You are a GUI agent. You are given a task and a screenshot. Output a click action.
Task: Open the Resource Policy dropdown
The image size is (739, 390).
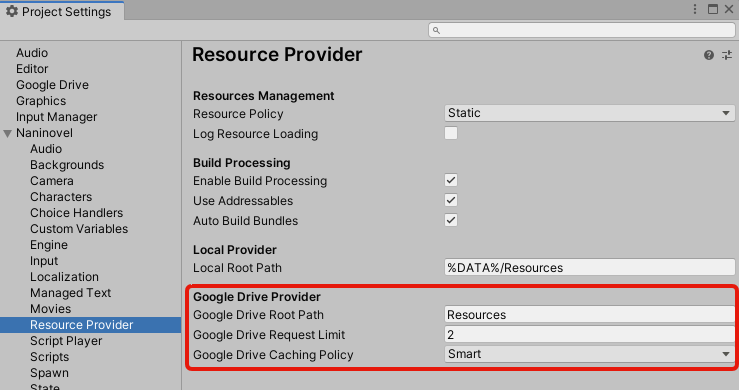pyautogui.click(x=589, y=113)
